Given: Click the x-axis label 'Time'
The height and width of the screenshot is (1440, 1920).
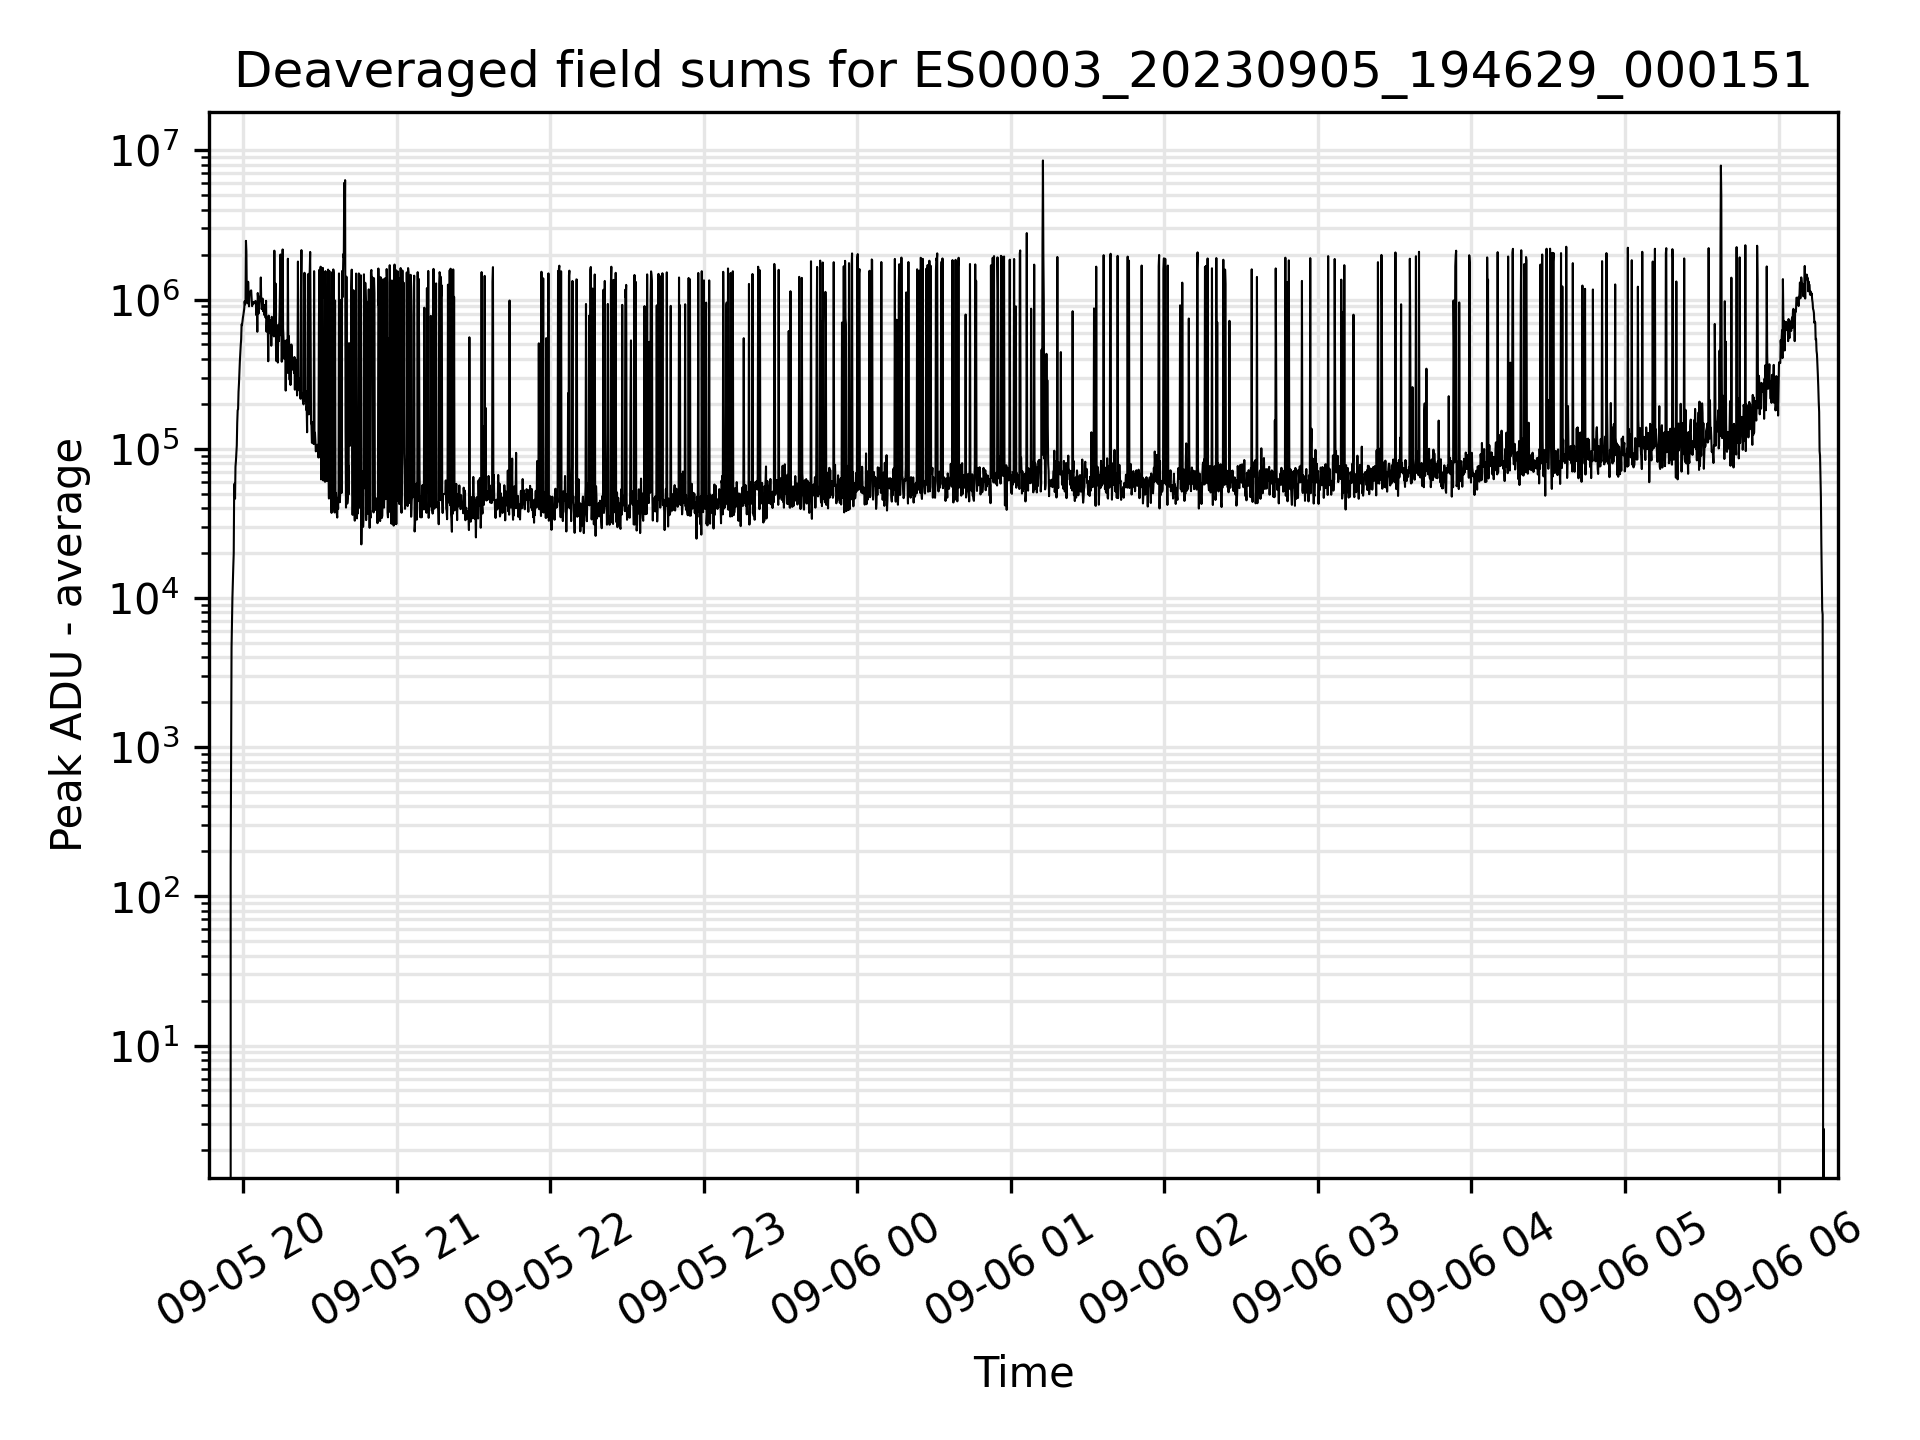Looking at the screenshot, I should [x=1023, y=1373].
